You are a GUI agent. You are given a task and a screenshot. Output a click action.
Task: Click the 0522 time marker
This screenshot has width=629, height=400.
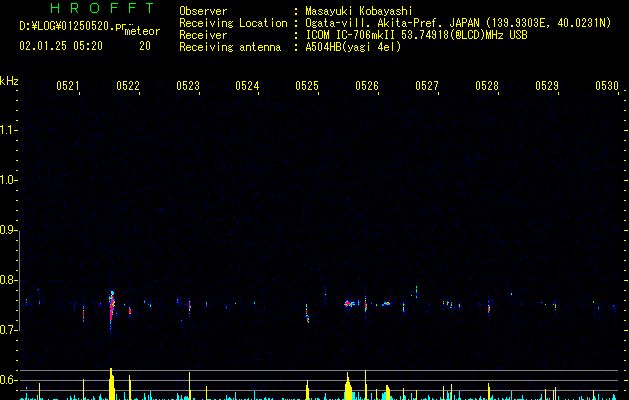click(128, 85)
